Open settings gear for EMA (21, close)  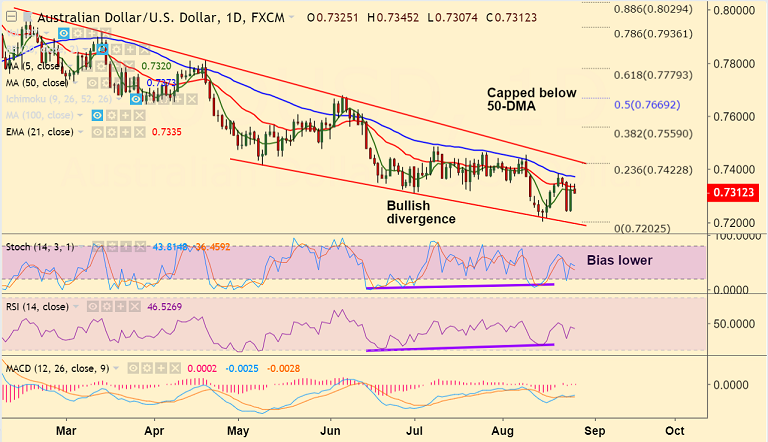[x=112, y=132]
